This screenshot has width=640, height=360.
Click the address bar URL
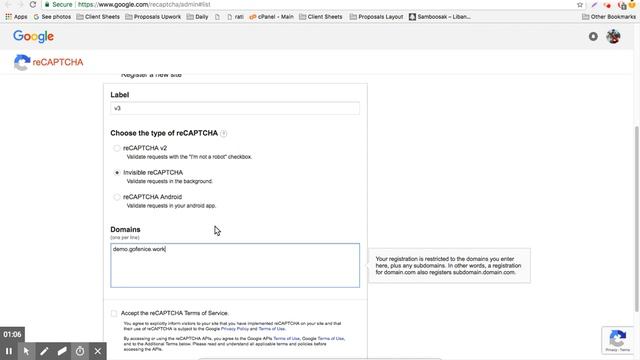point(144,4)
